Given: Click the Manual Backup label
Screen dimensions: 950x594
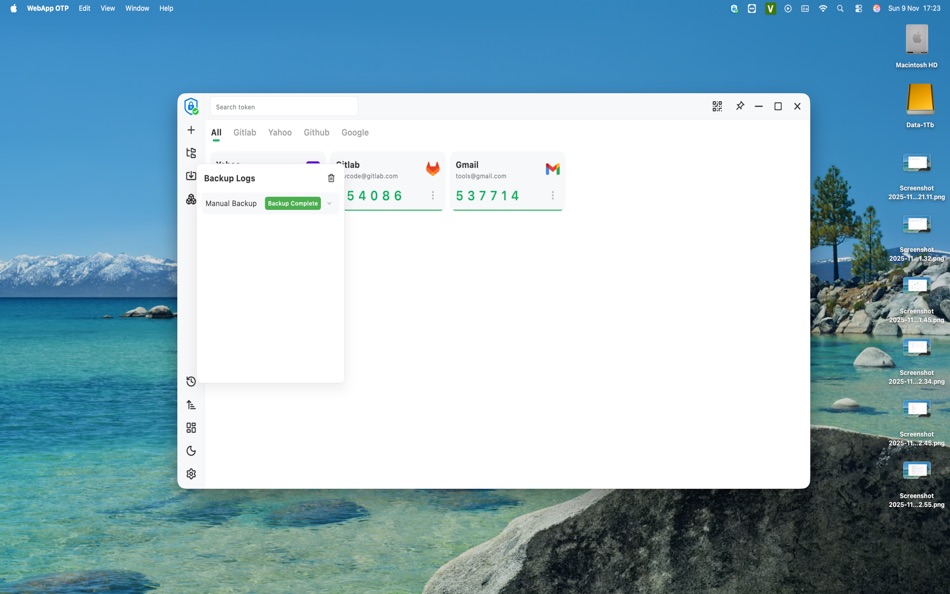Looking at the screenshot, I should pyautogui.click(x=231, y=204).
